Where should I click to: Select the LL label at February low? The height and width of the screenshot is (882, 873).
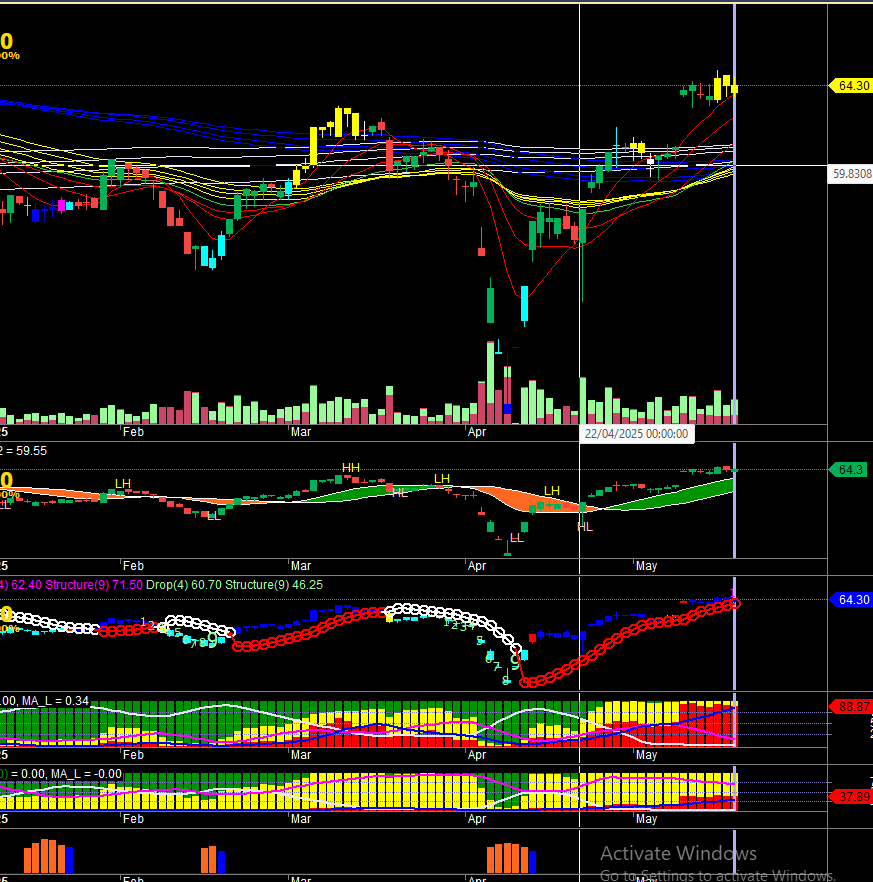[x=214, y=515]
